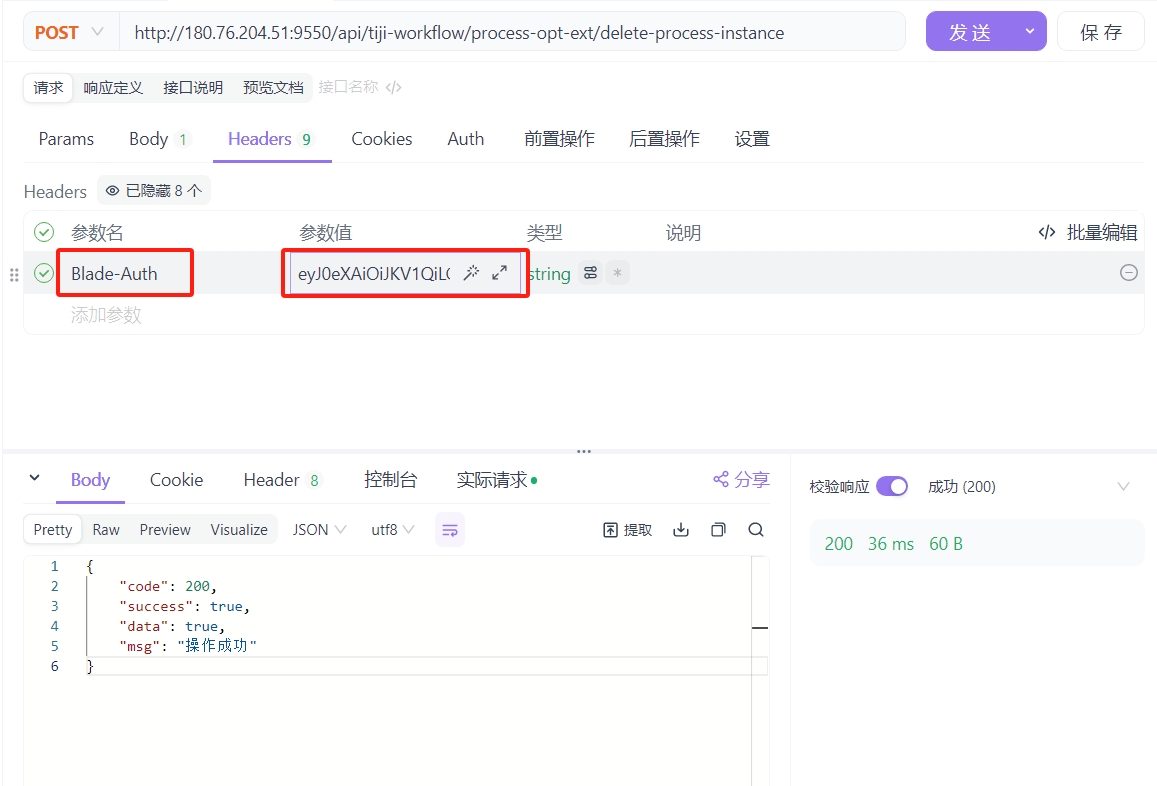Viewport: 1157px width, 786px height.
Task: Uncheck the Blade-Auth header checkbox
Action: [x=44, y=273]
